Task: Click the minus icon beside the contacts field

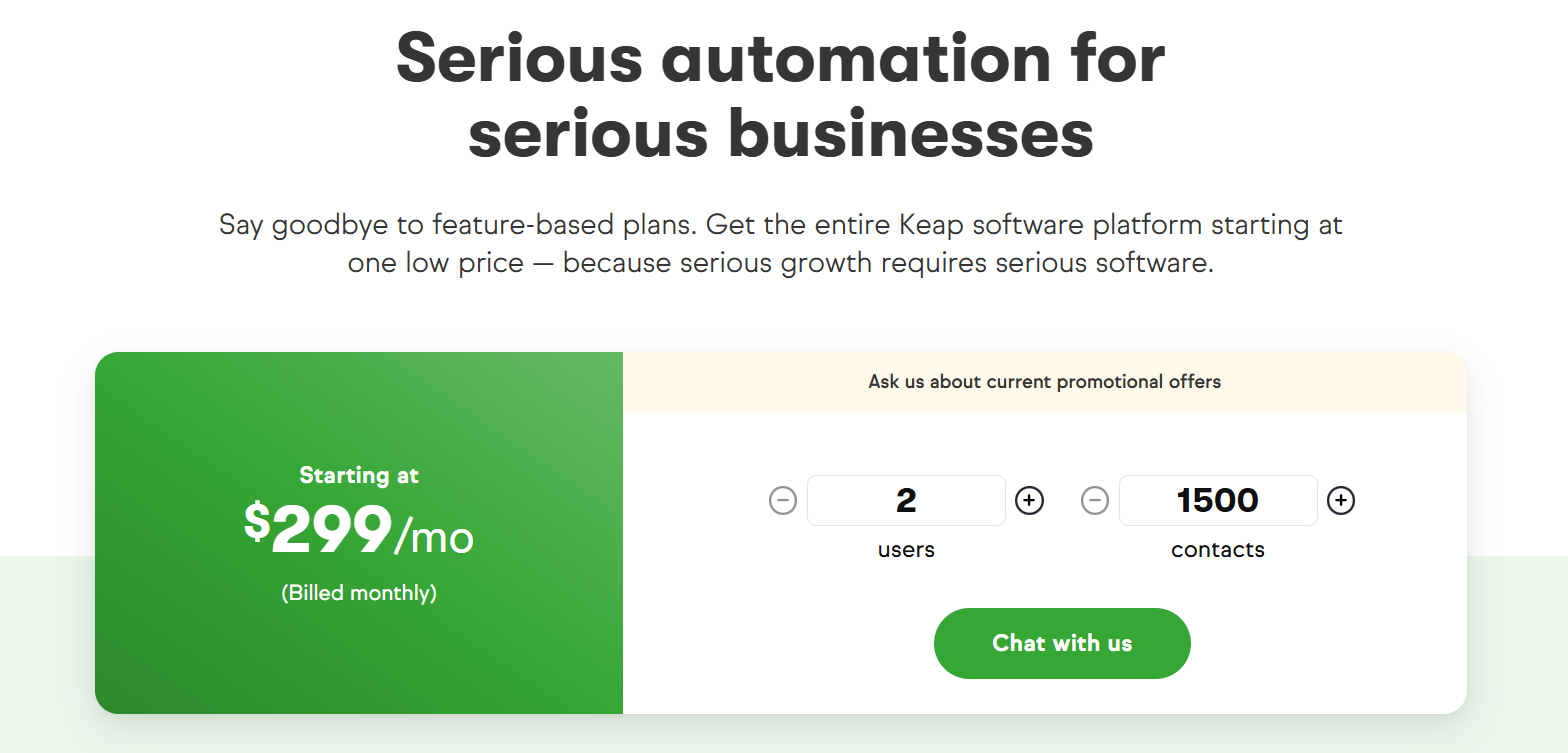Action: (x=1095, y=500)
